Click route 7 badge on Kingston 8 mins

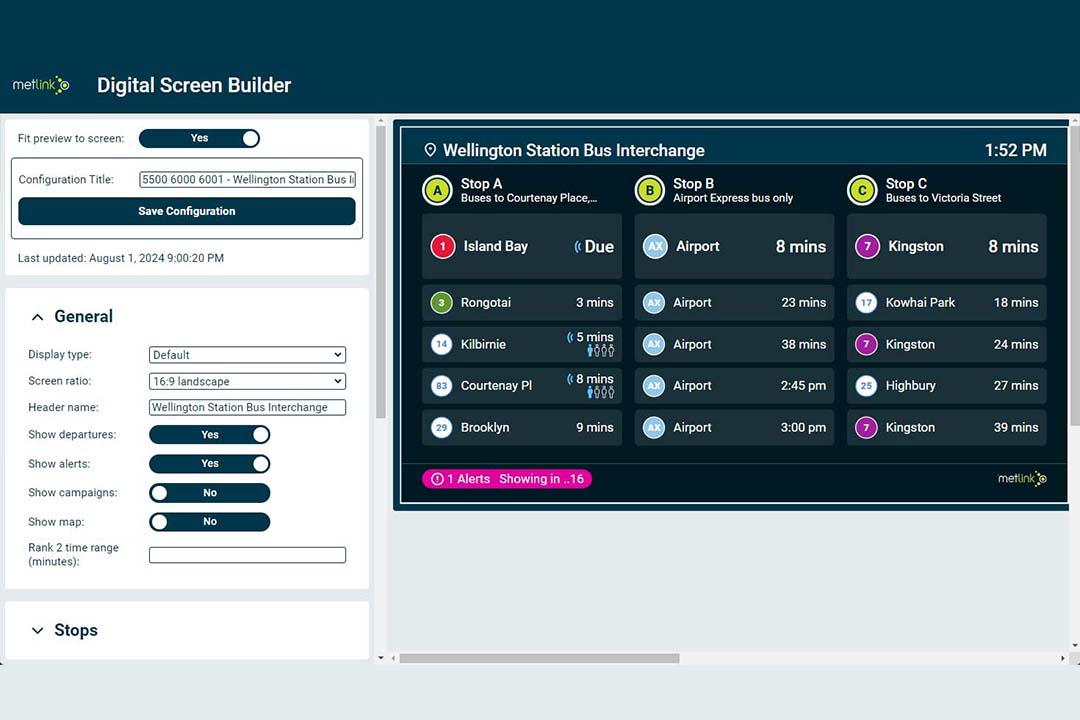pos(867,246)
